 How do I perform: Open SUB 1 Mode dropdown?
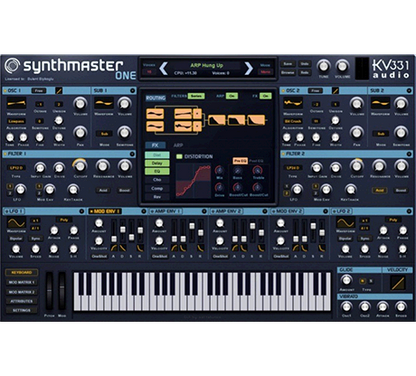[x=104, y=134]
